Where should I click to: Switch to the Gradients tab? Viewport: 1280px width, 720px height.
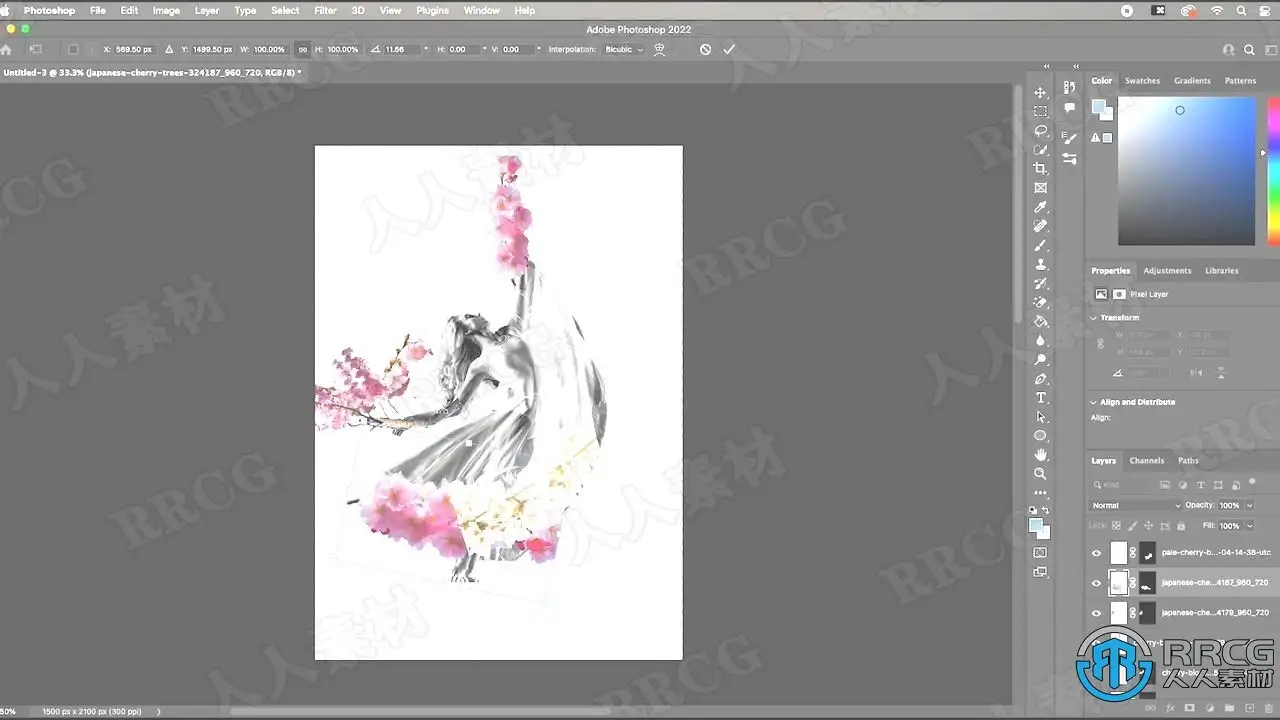tap(1192, 81)
